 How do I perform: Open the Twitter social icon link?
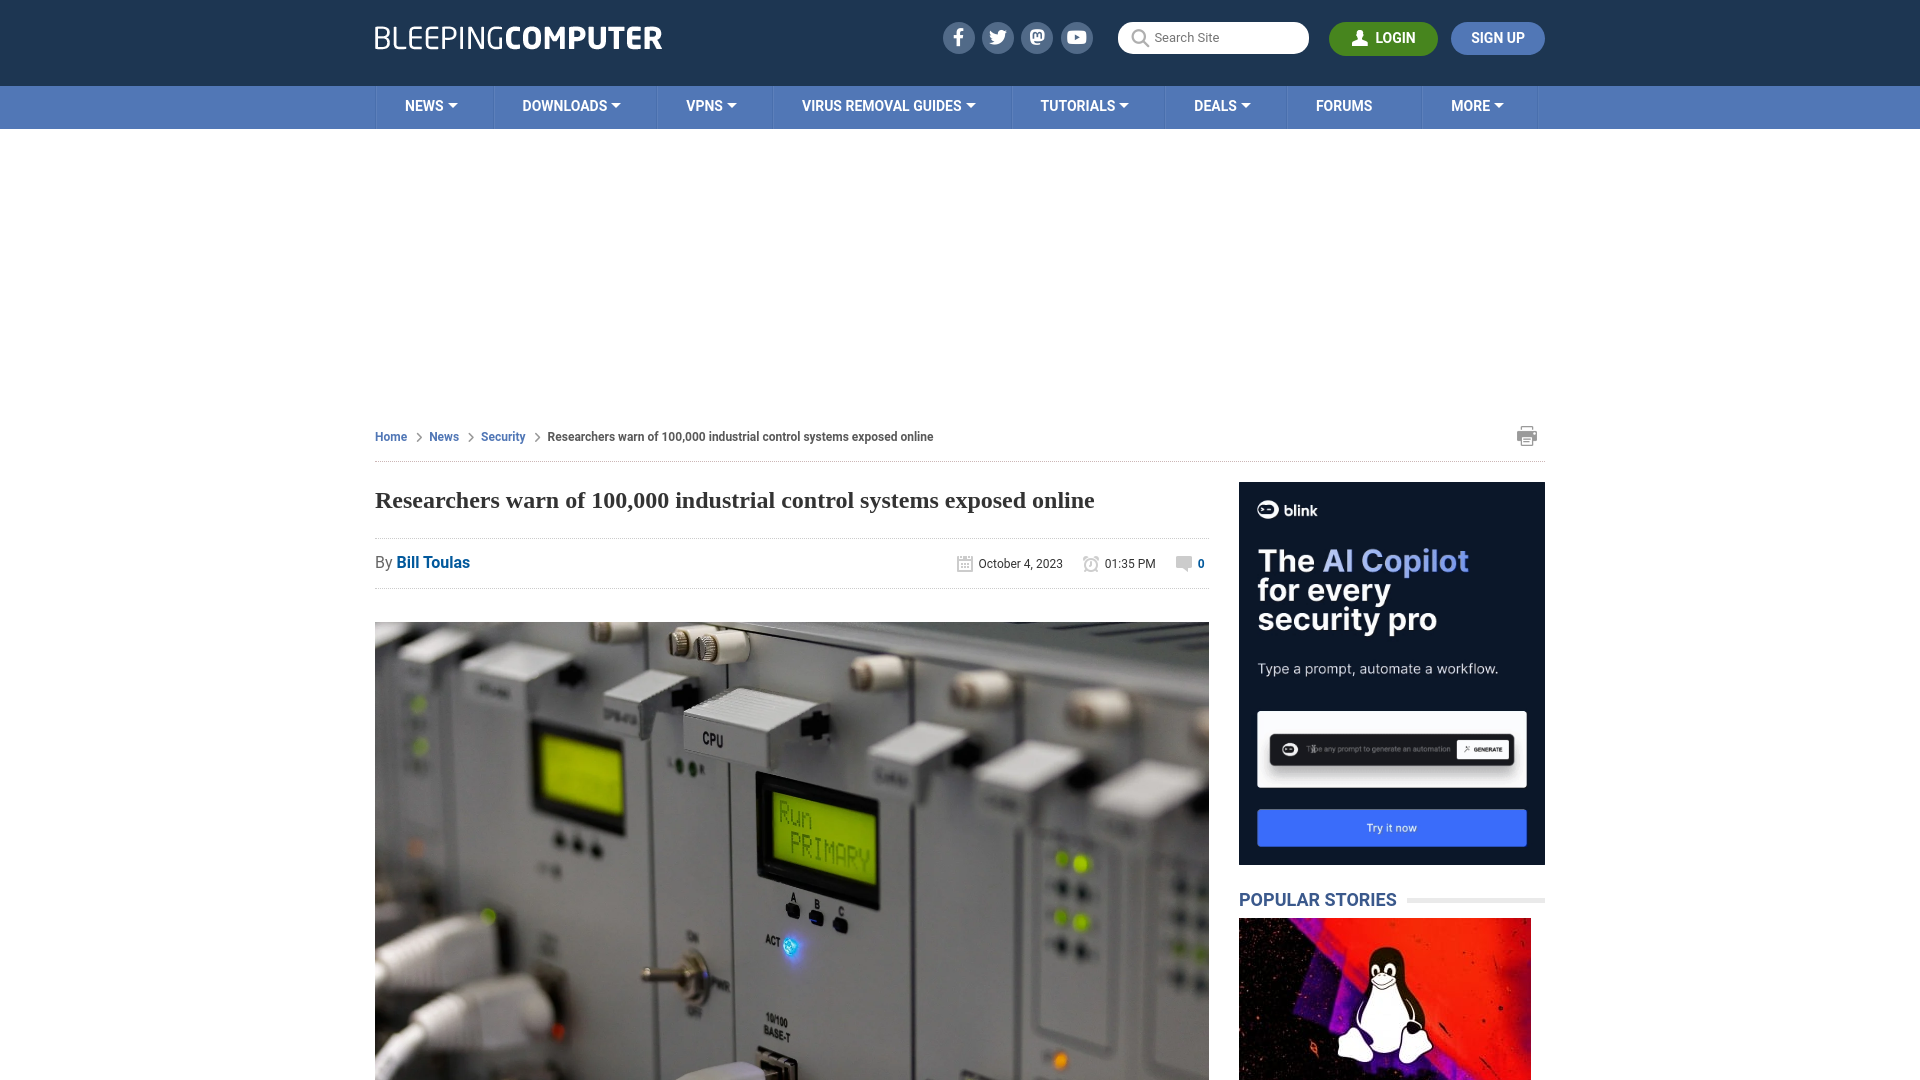[998, 37]
